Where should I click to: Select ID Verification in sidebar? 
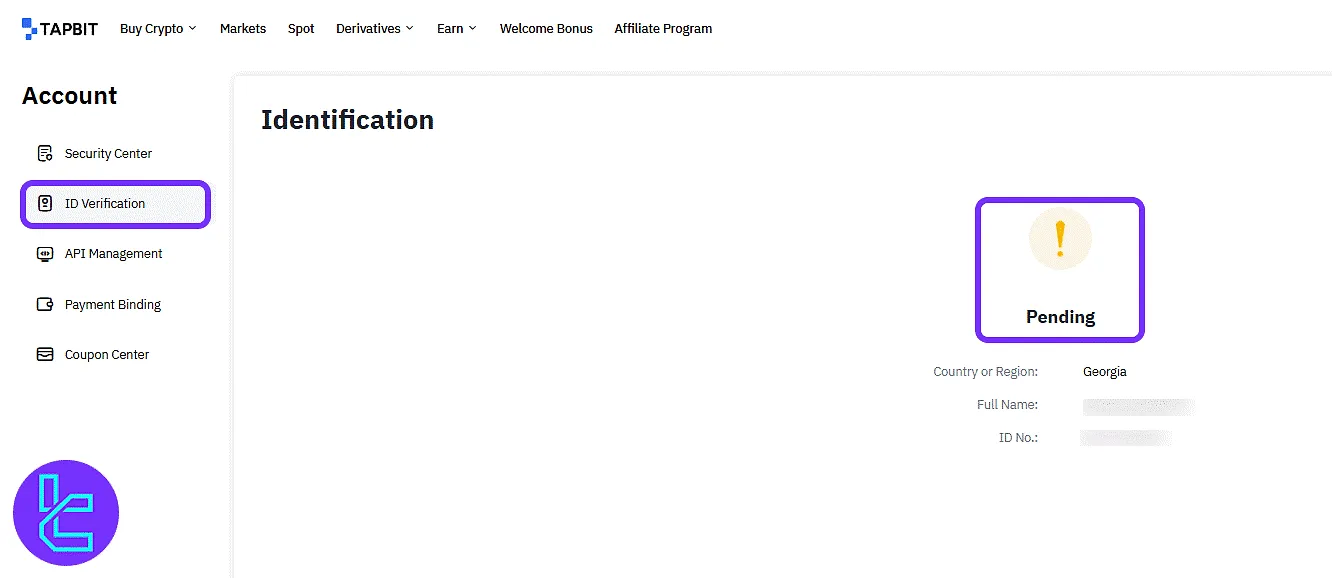pyautogui.click(x=116, y=204)
